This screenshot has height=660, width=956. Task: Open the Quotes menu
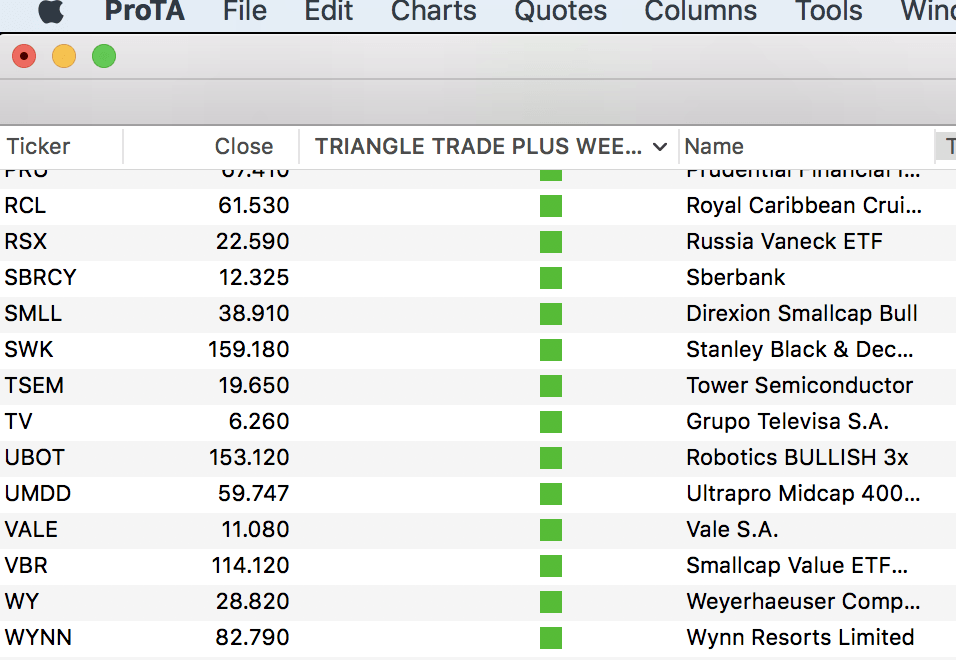pyautogui.click(x=560, y=11)
